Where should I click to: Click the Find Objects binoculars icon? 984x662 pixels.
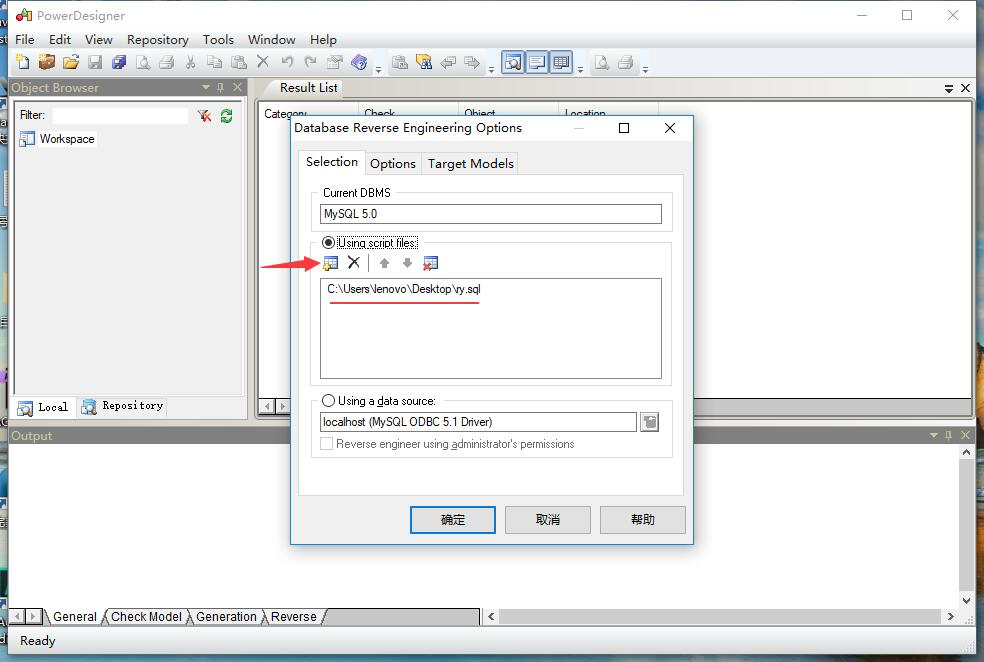[x=424, y=62]
